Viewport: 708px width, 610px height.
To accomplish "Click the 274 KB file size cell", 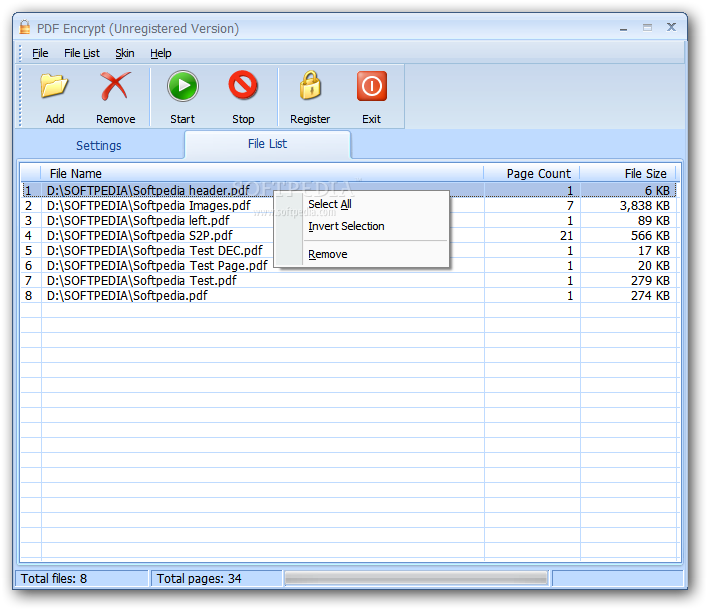I will (650, 295).
